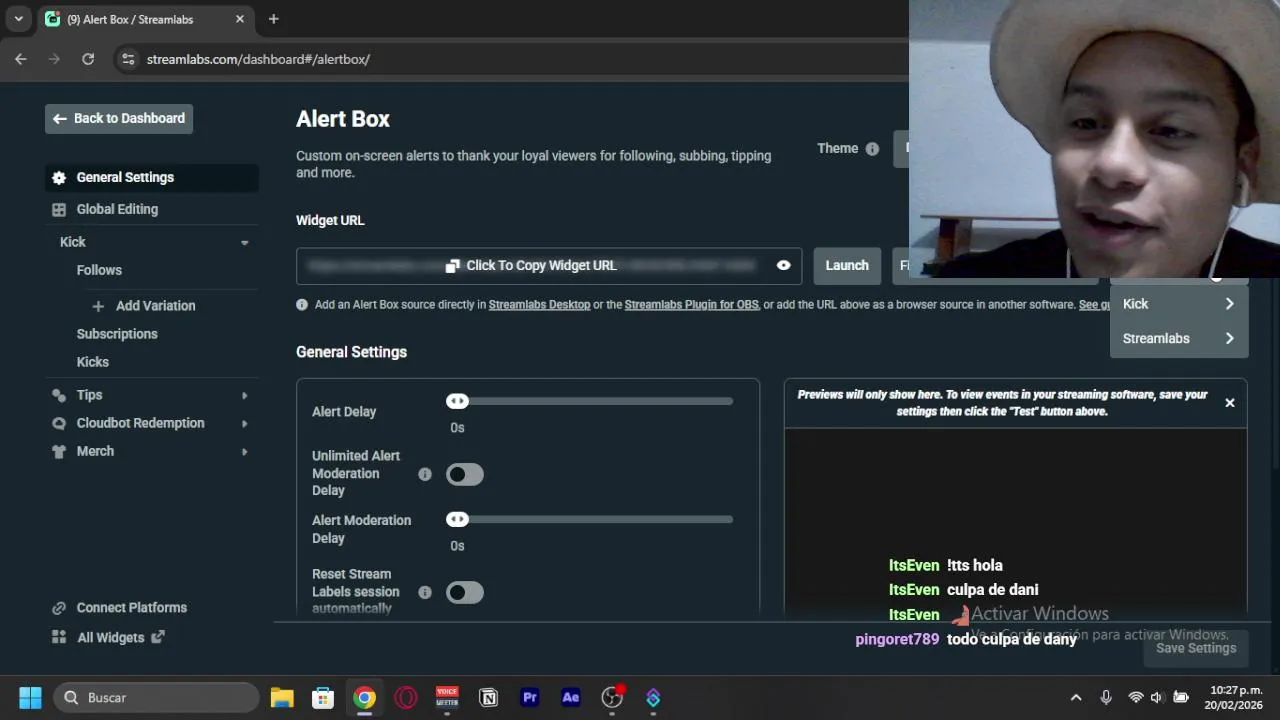Viewport: 1280px width, 720px height.
Task: Open the tab search dropdown arrow
Action: pyautogui.click(x=18, y=19)
